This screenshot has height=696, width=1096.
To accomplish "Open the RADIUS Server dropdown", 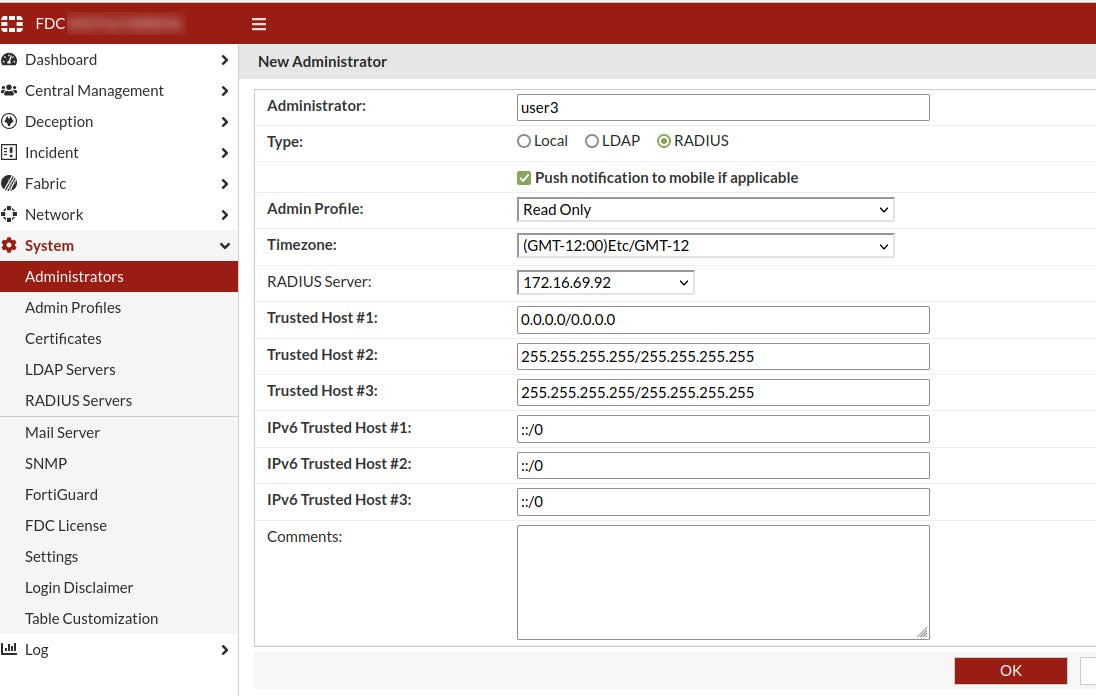I will click(x=605, y=283).
